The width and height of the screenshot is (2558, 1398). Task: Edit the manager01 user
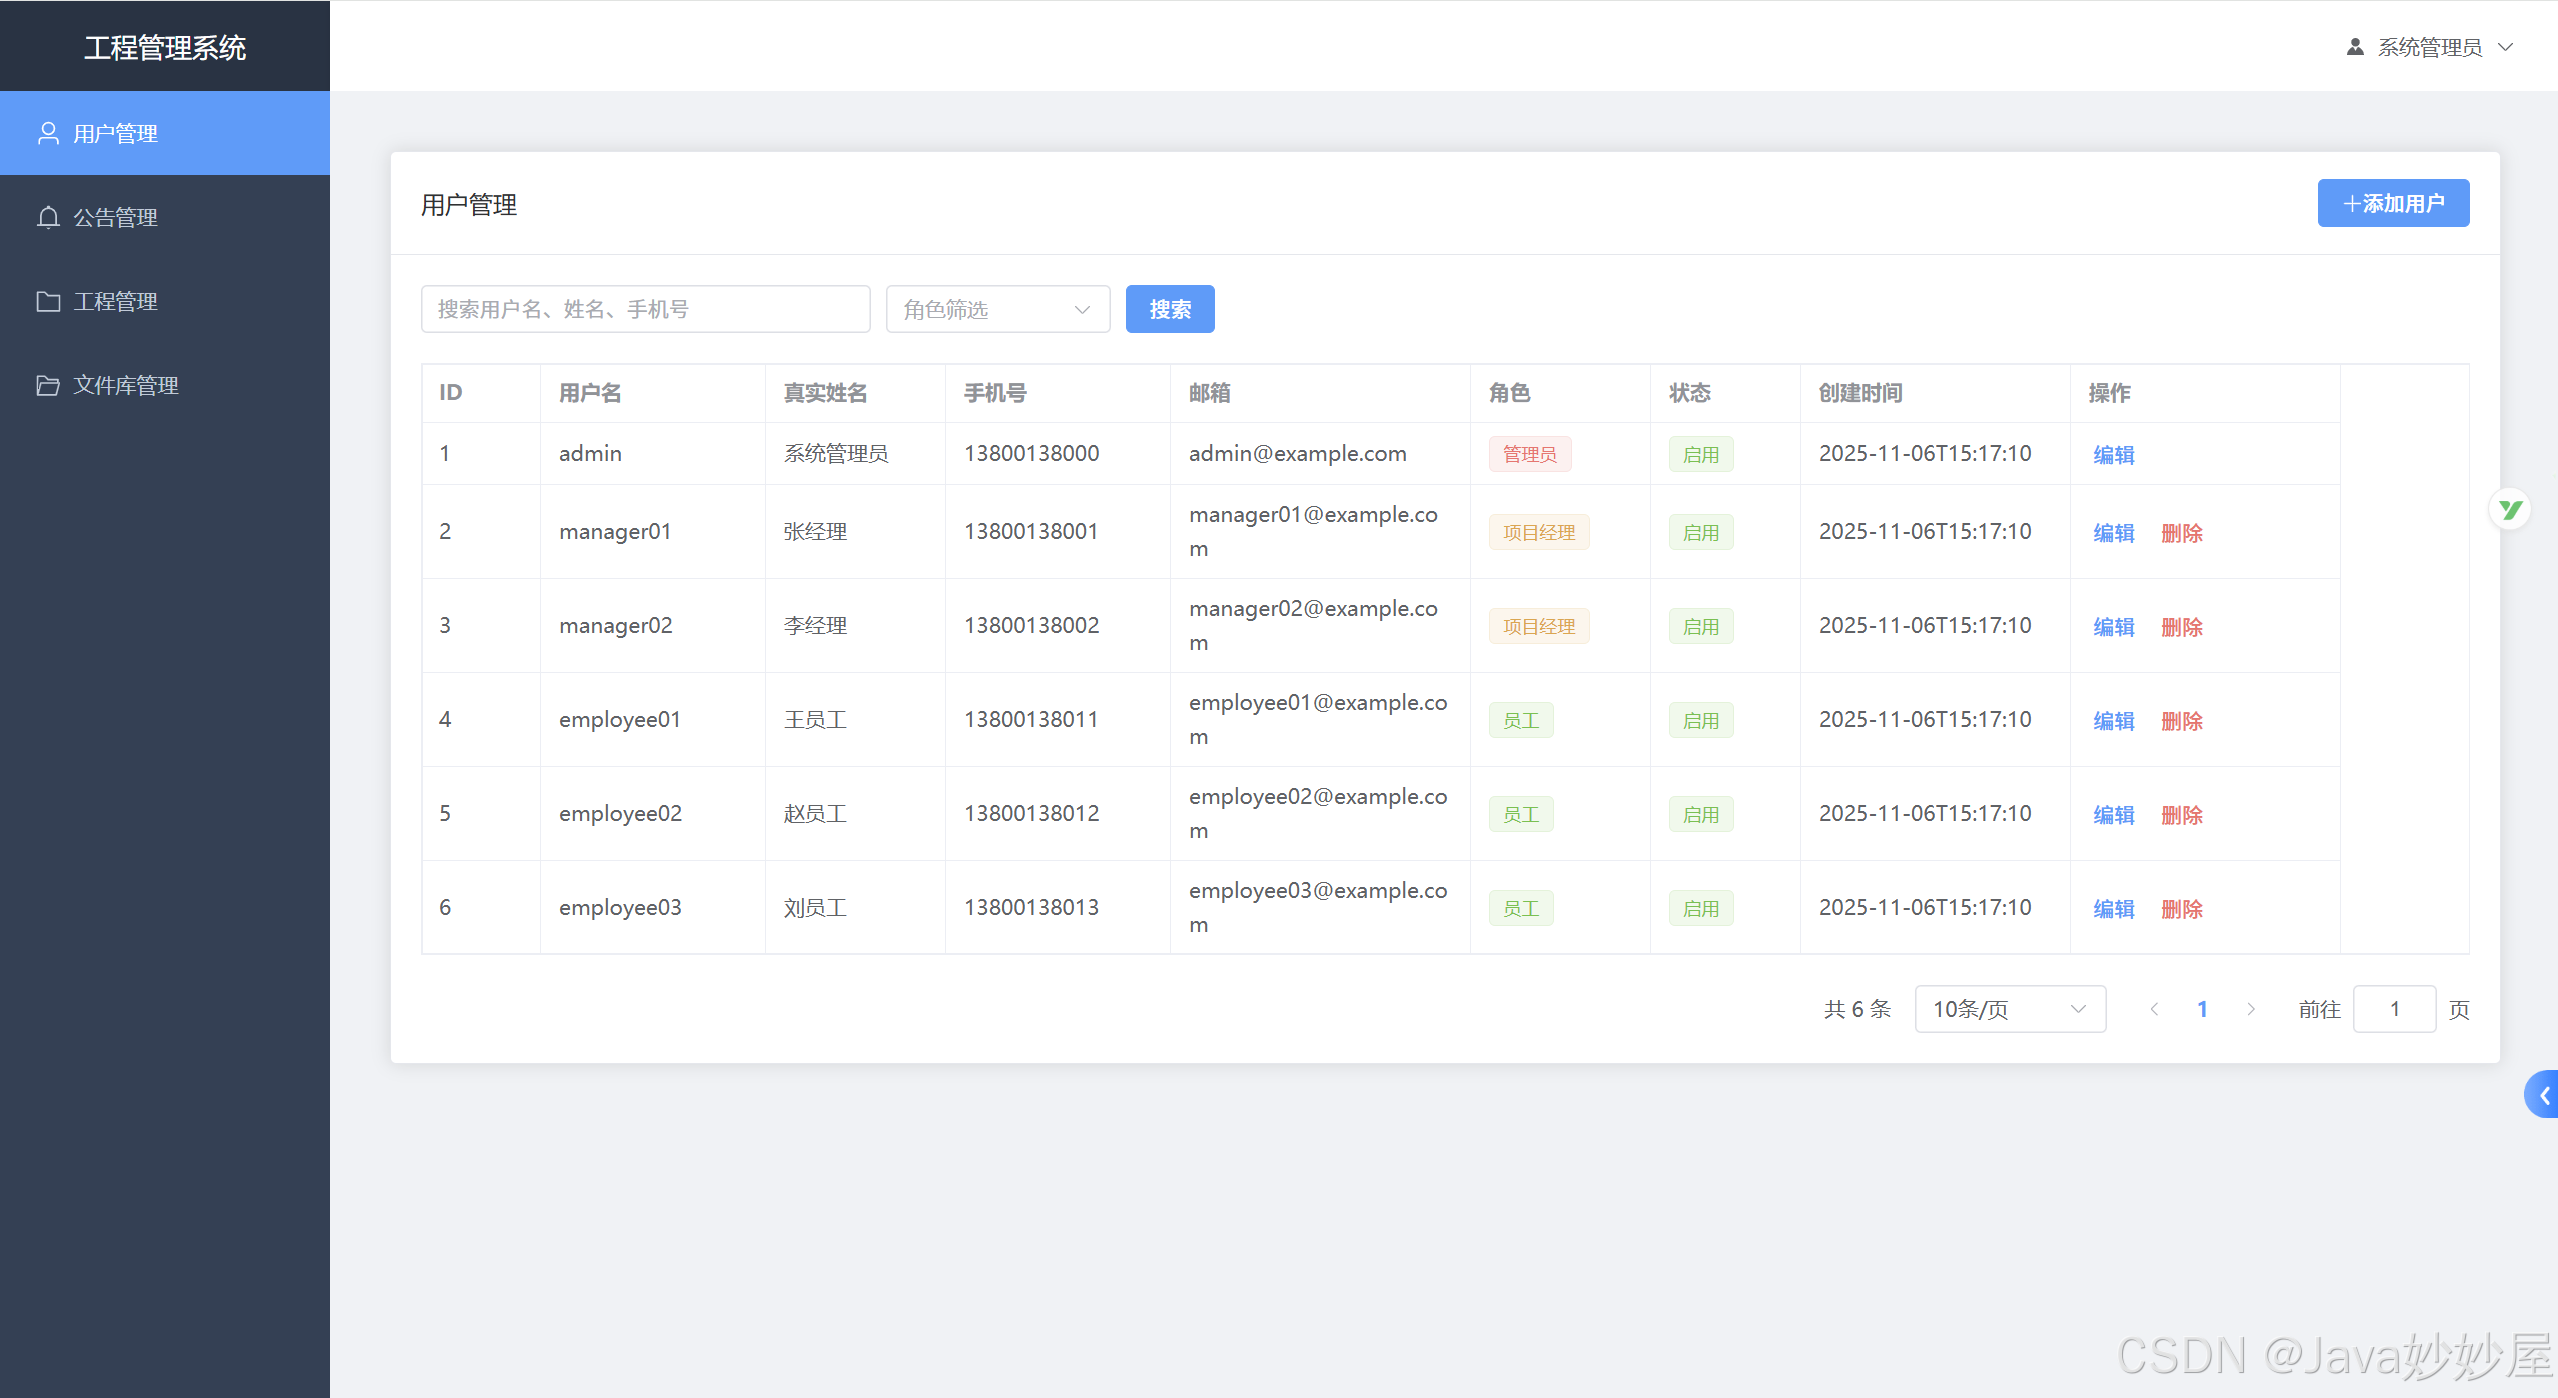(x=2114, y=532)
